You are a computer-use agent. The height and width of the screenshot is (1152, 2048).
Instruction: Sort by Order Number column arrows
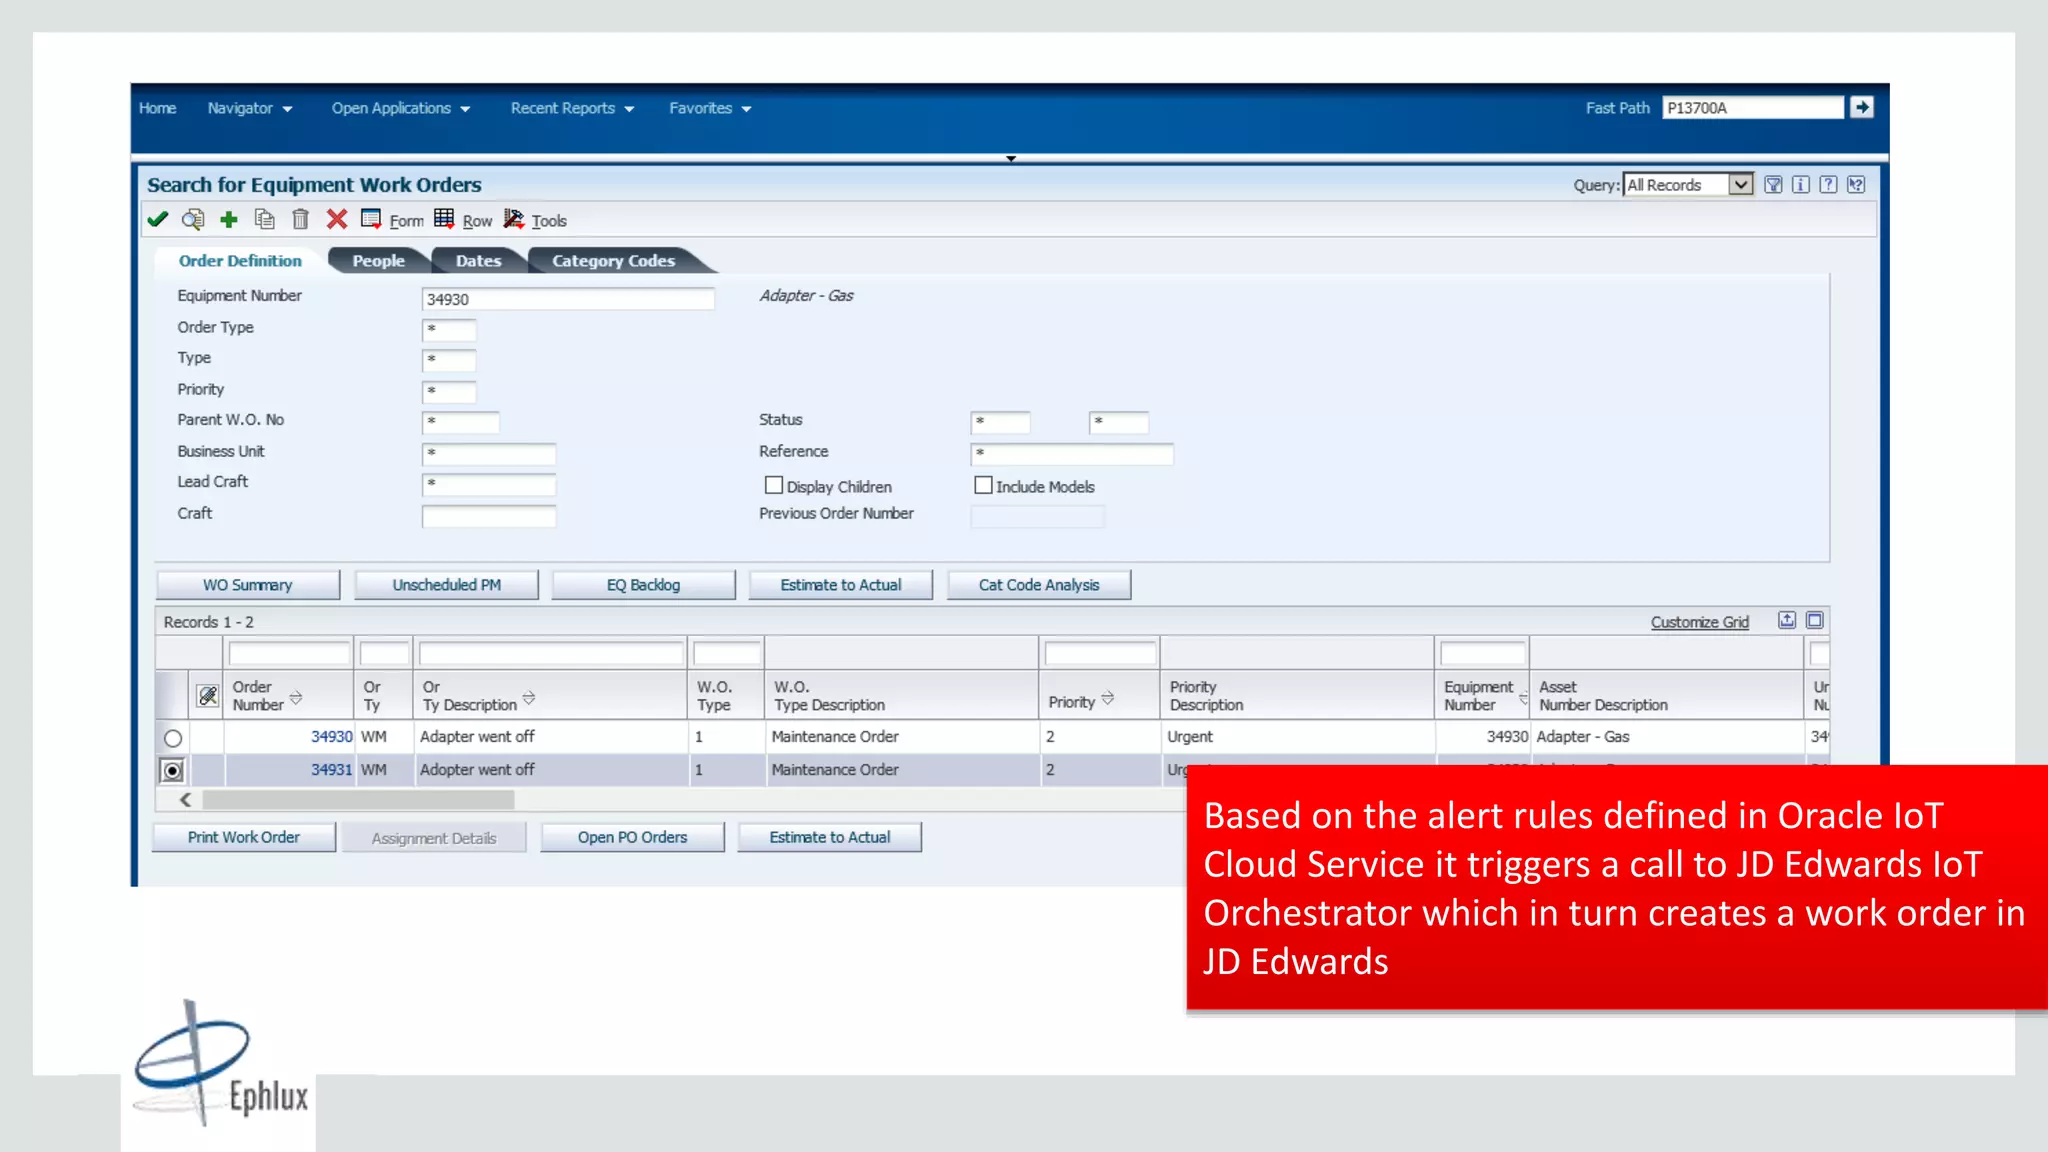coord(296,697)
